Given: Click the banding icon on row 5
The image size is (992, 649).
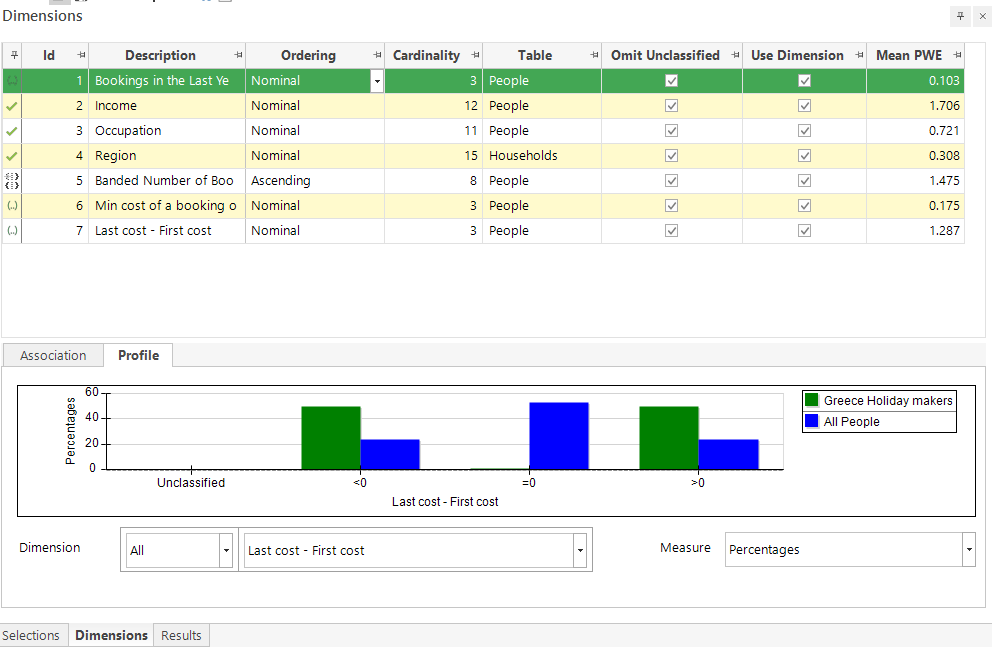Looking at the screenshot, I should (x=12, y=181).
